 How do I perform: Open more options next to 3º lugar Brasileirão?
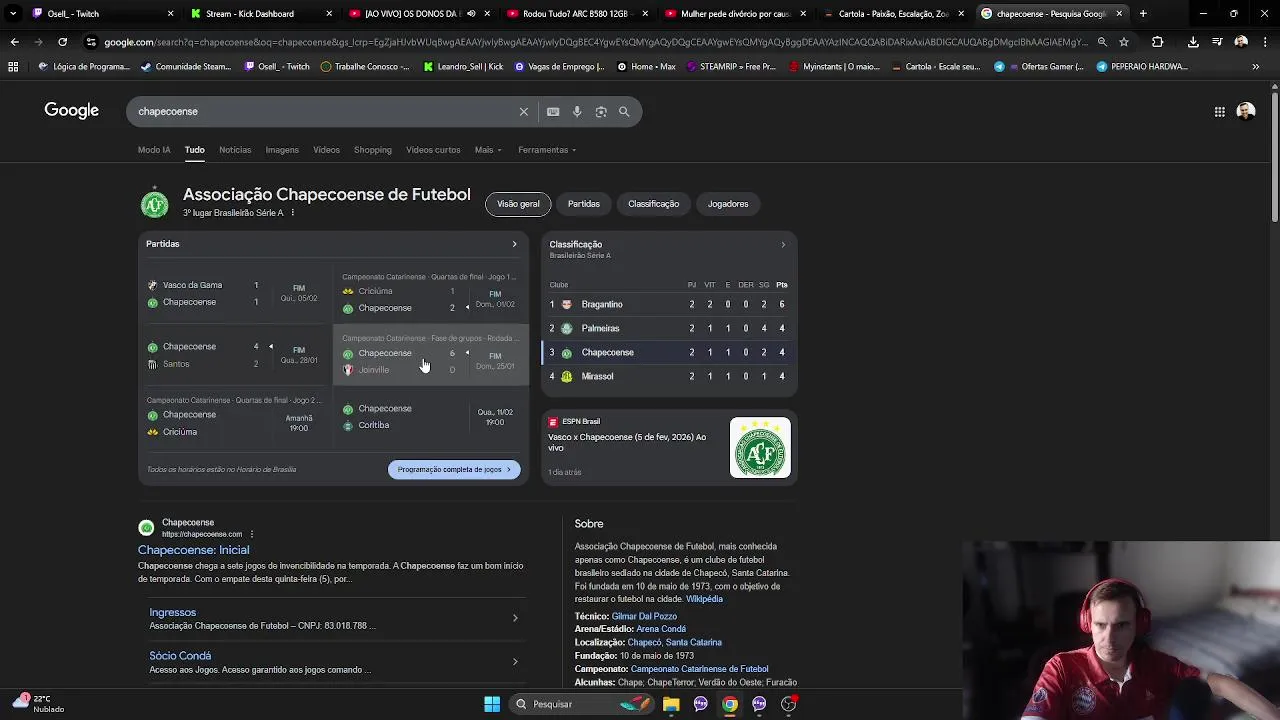pyautogui.click(x=292, y=213)
